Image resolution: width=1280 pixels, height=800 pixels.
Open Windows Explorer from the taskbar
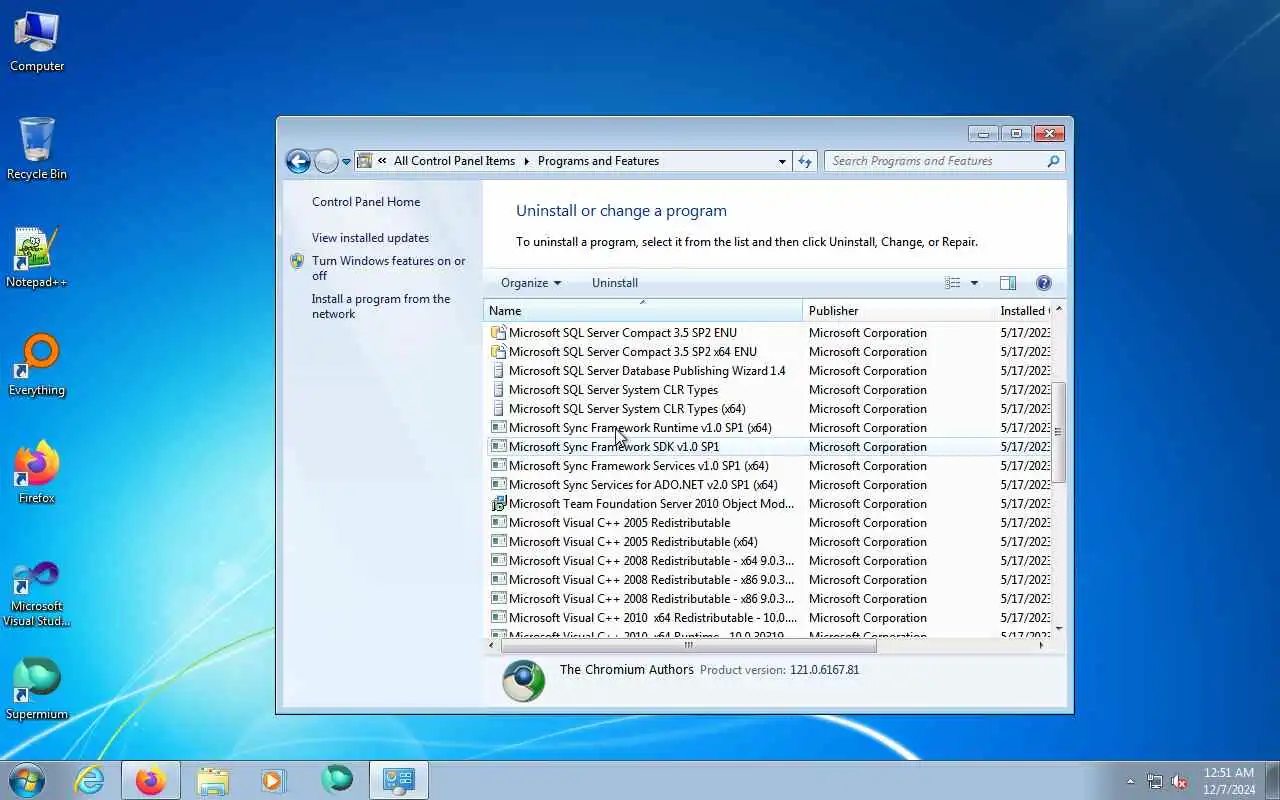(213, 780)
